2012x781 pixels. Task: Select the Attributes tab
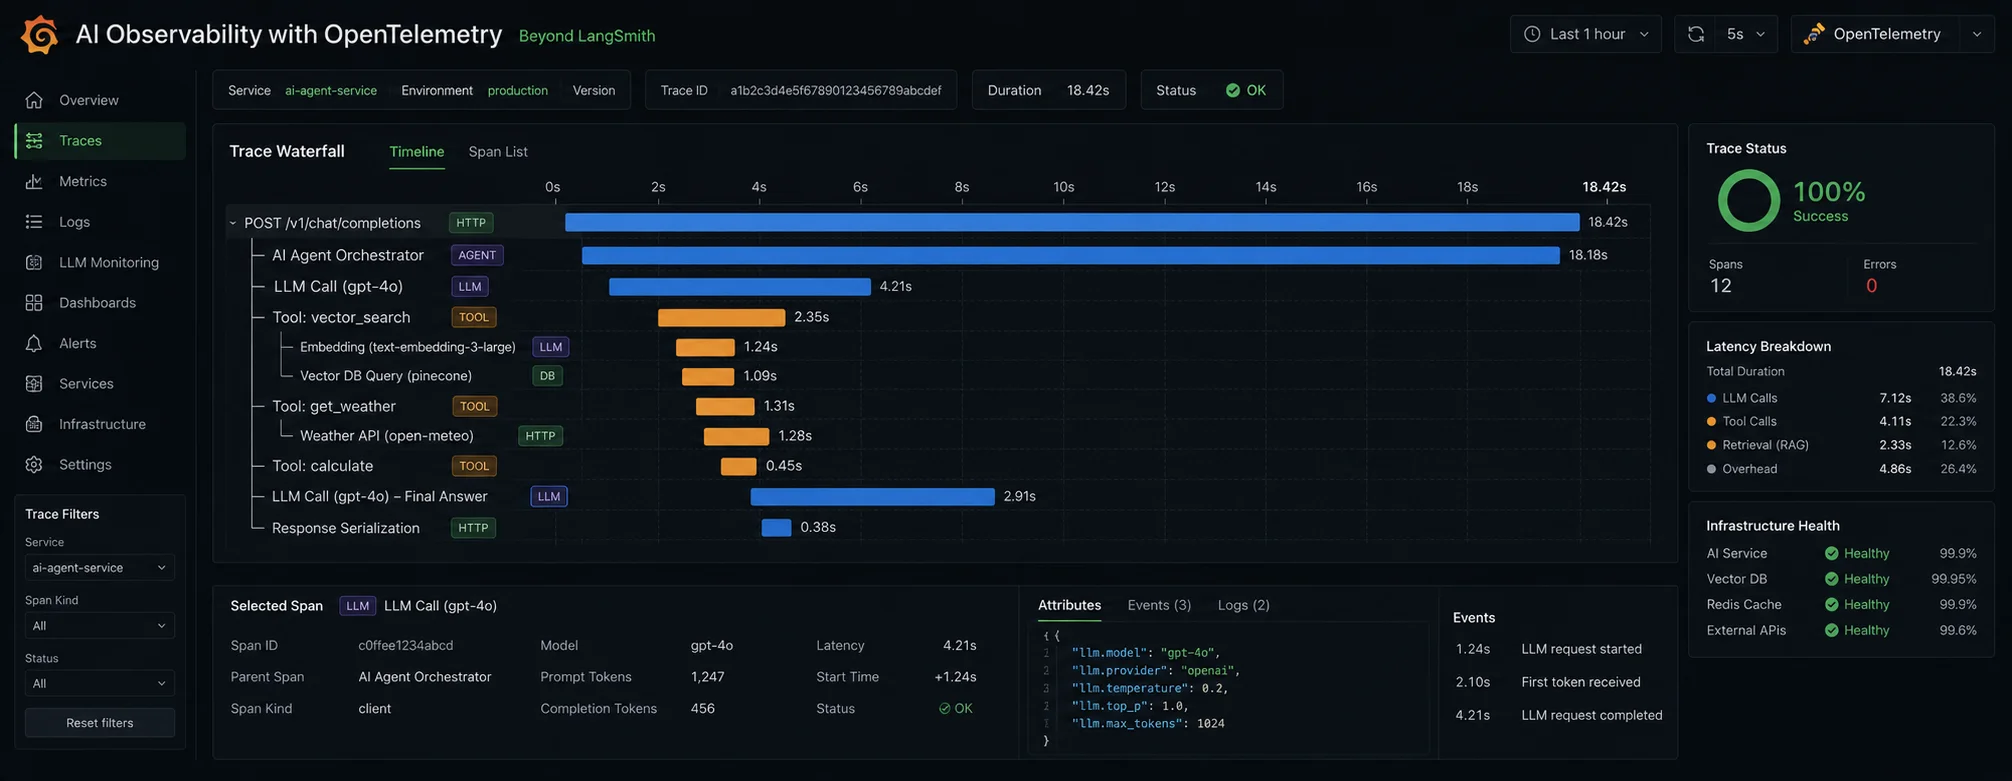pyautogui.click(x=1069, y=605)
